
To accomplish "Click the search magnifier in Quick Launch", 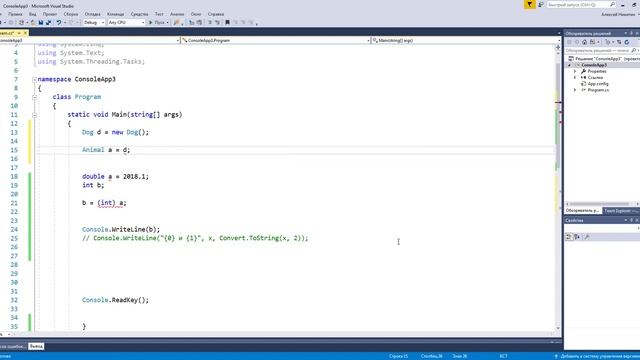I will click(x=612, y=4).
